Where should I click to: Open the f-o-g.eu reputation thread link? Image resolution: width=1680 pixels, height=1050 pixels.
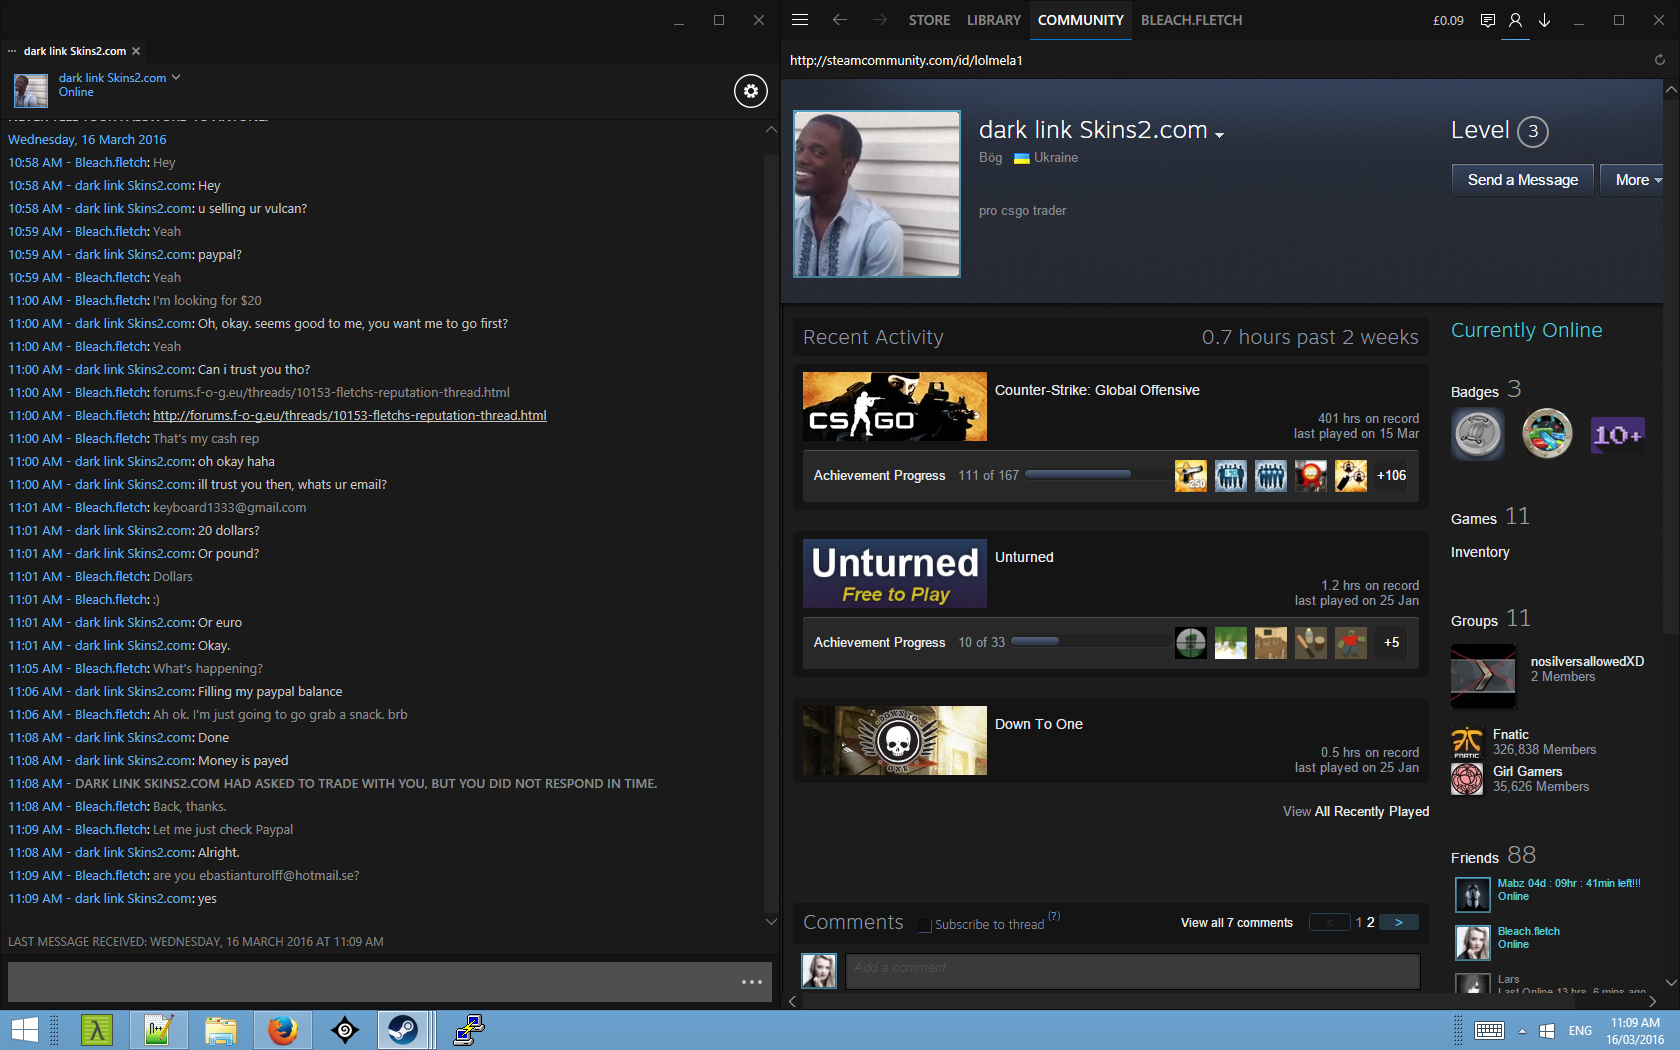[x=349, y=416]
